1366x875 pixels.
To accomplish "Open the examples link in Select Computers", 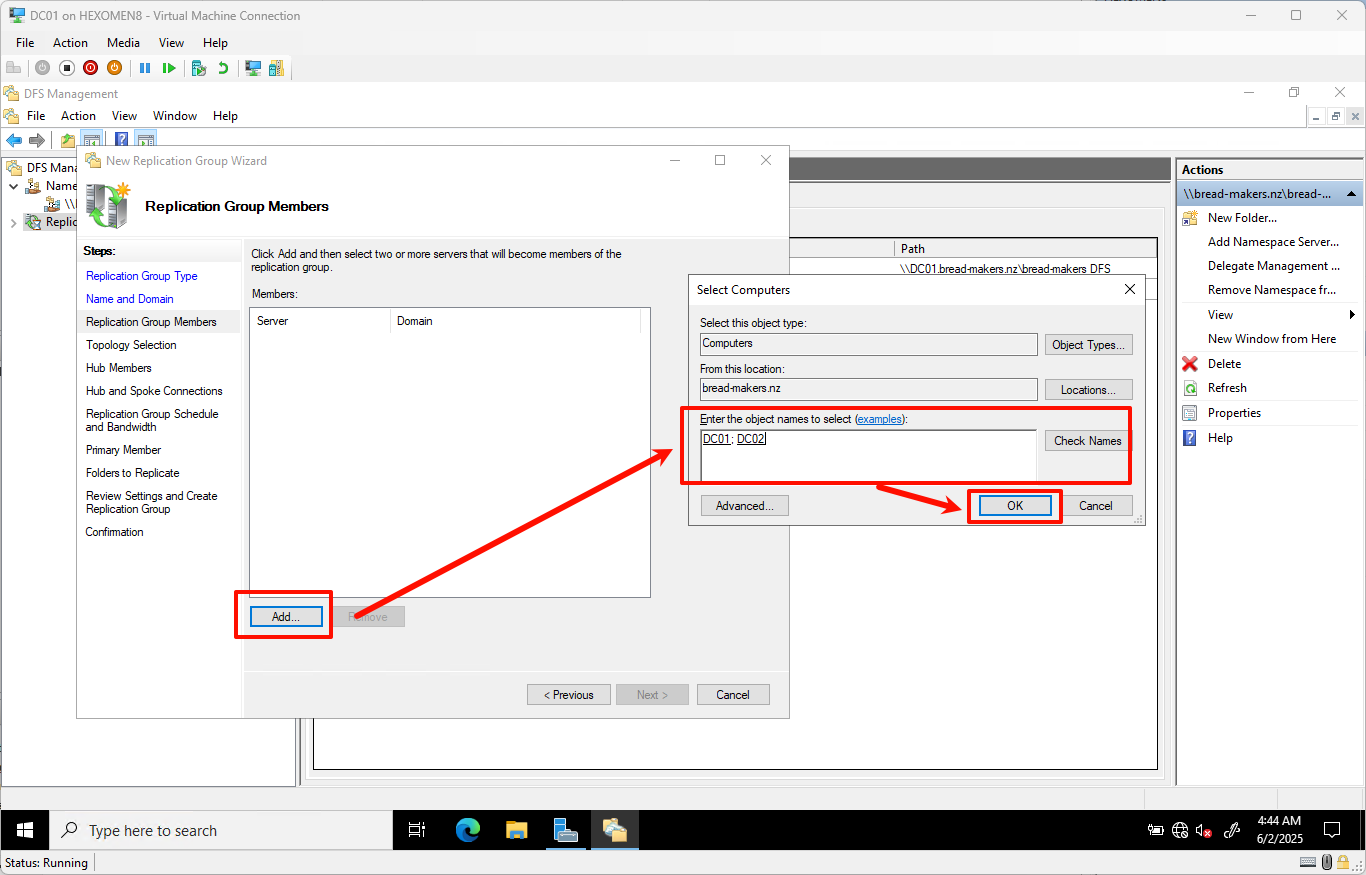I will click(x=880, y=419).
